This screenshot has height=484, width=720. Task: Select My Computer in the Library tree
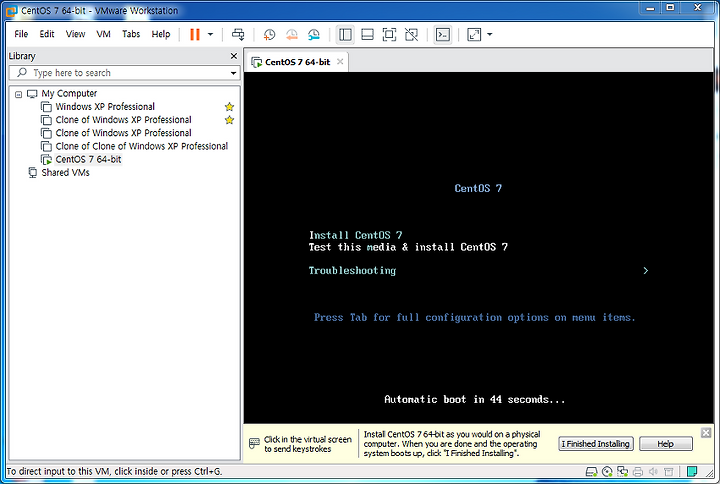69,94
